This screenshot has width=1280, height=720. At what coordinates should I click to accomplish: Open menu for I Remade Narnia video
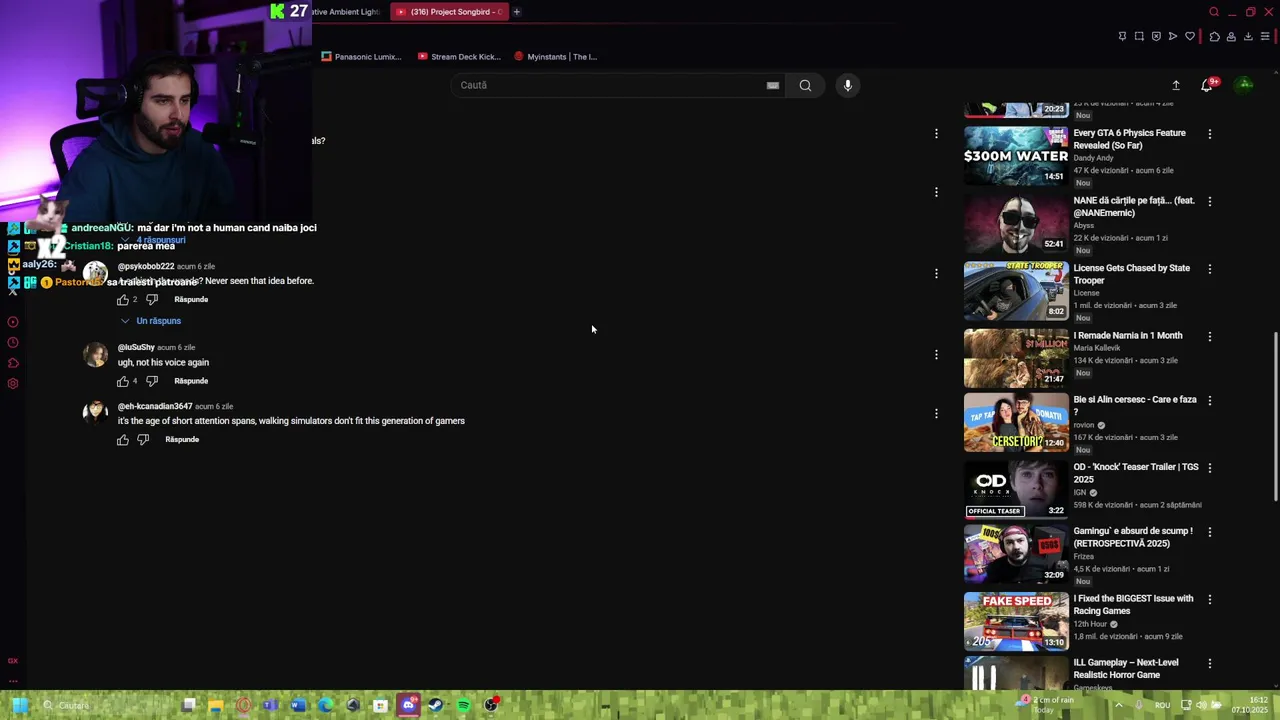pyautogui.click(x=1209, y=337)
